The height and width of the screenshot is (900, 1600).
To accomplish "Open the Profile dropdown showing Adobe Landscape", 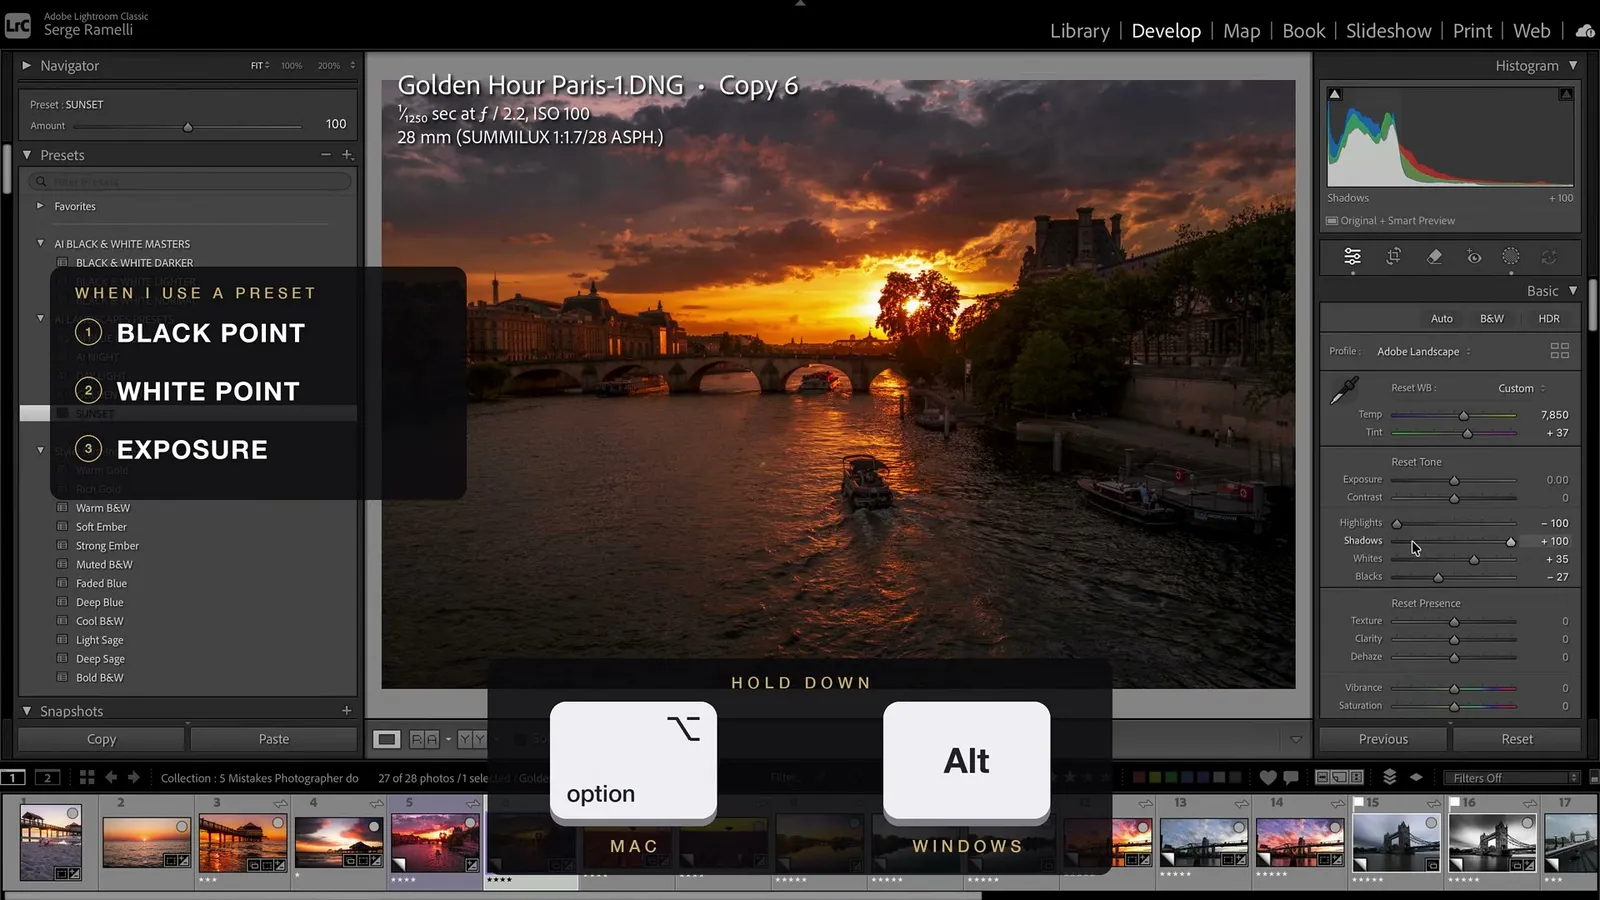I will coord(1424,351).
